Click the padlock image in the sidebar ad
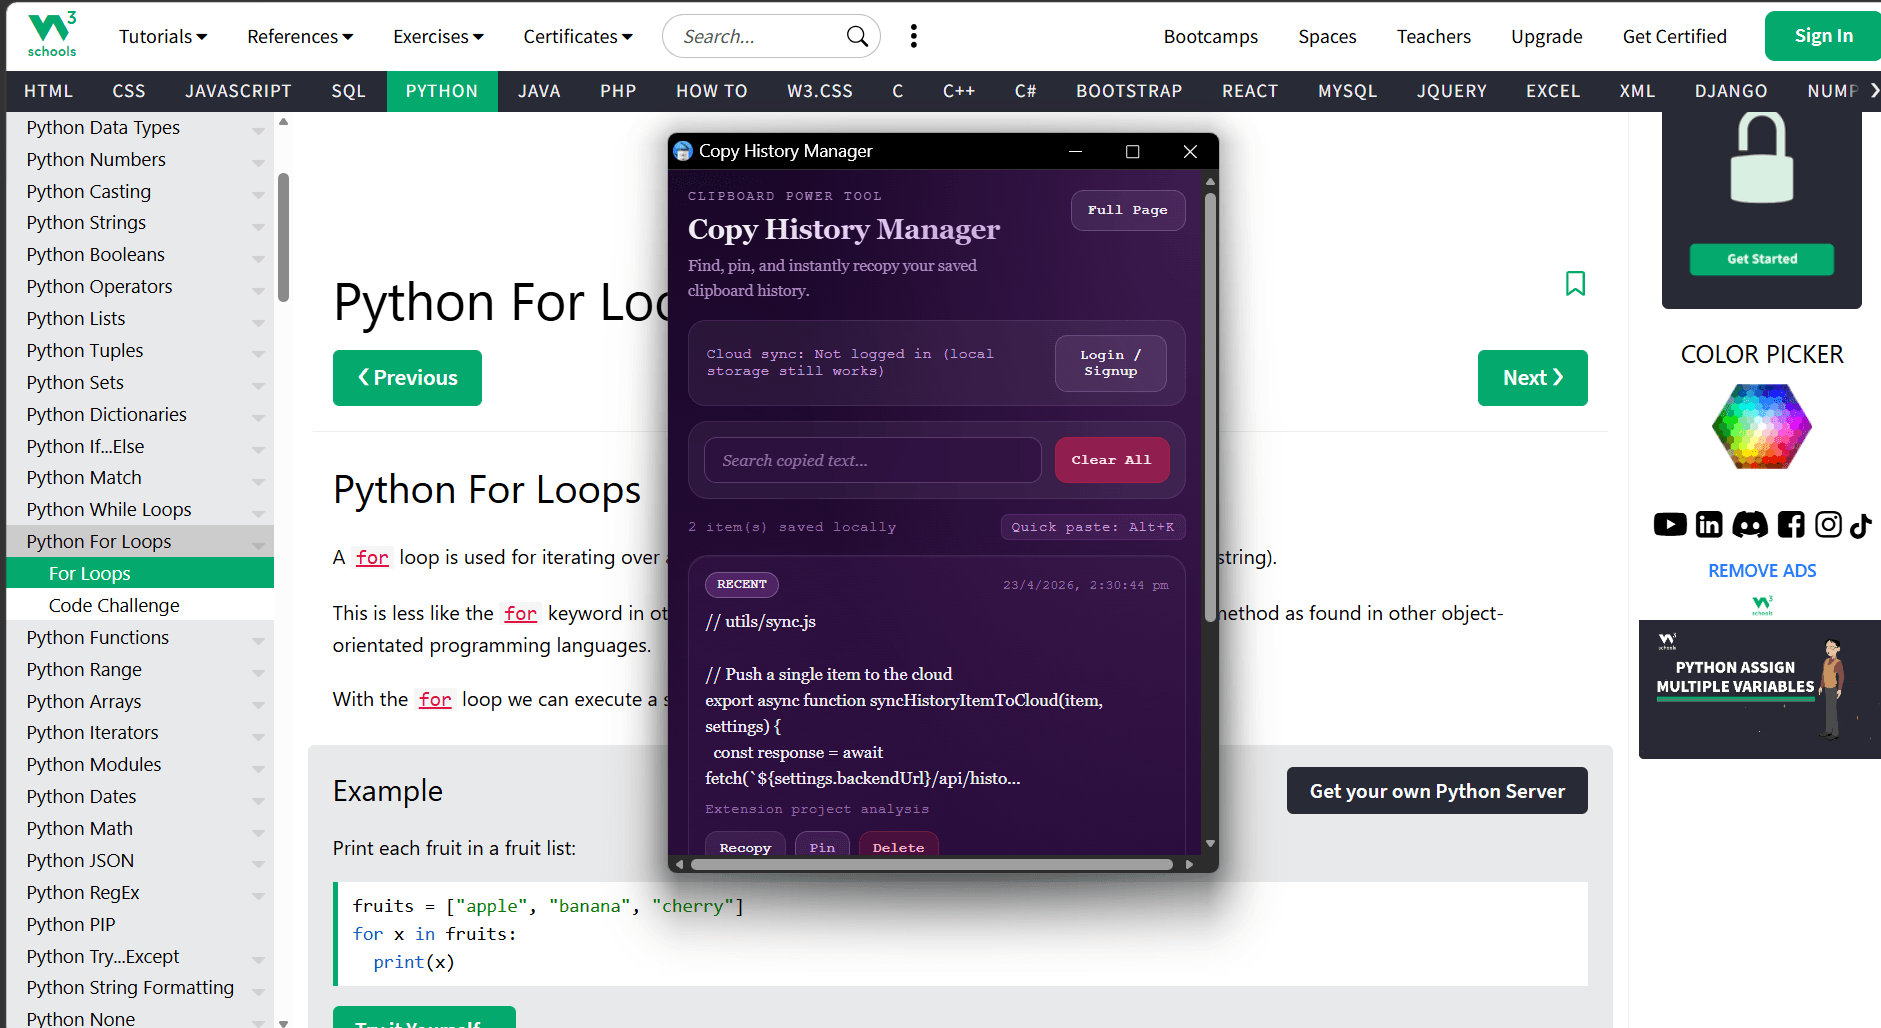Screen dimensions: 1881x1028 click(1762, 158)
